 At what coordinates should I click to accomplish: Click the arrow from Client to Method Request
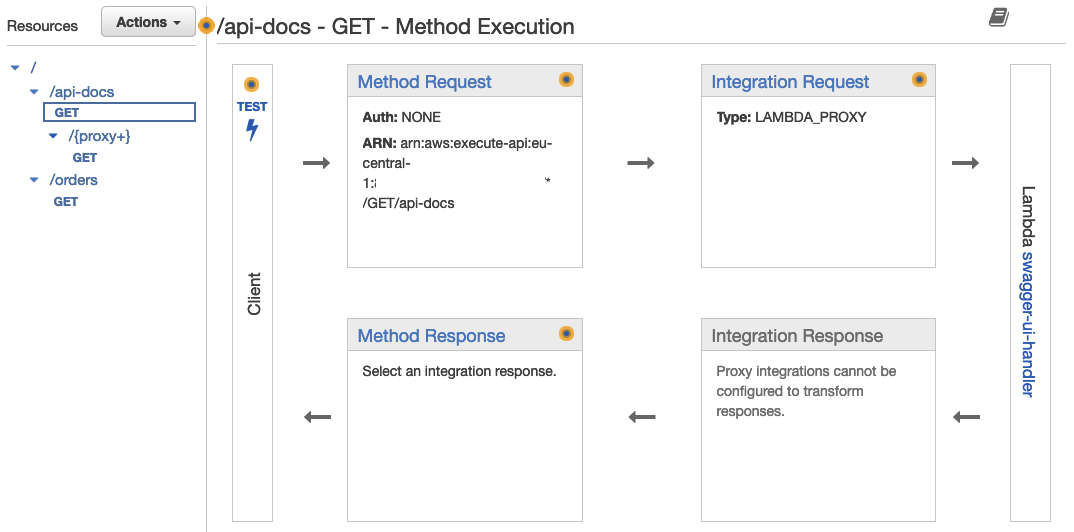pos(316,163)
